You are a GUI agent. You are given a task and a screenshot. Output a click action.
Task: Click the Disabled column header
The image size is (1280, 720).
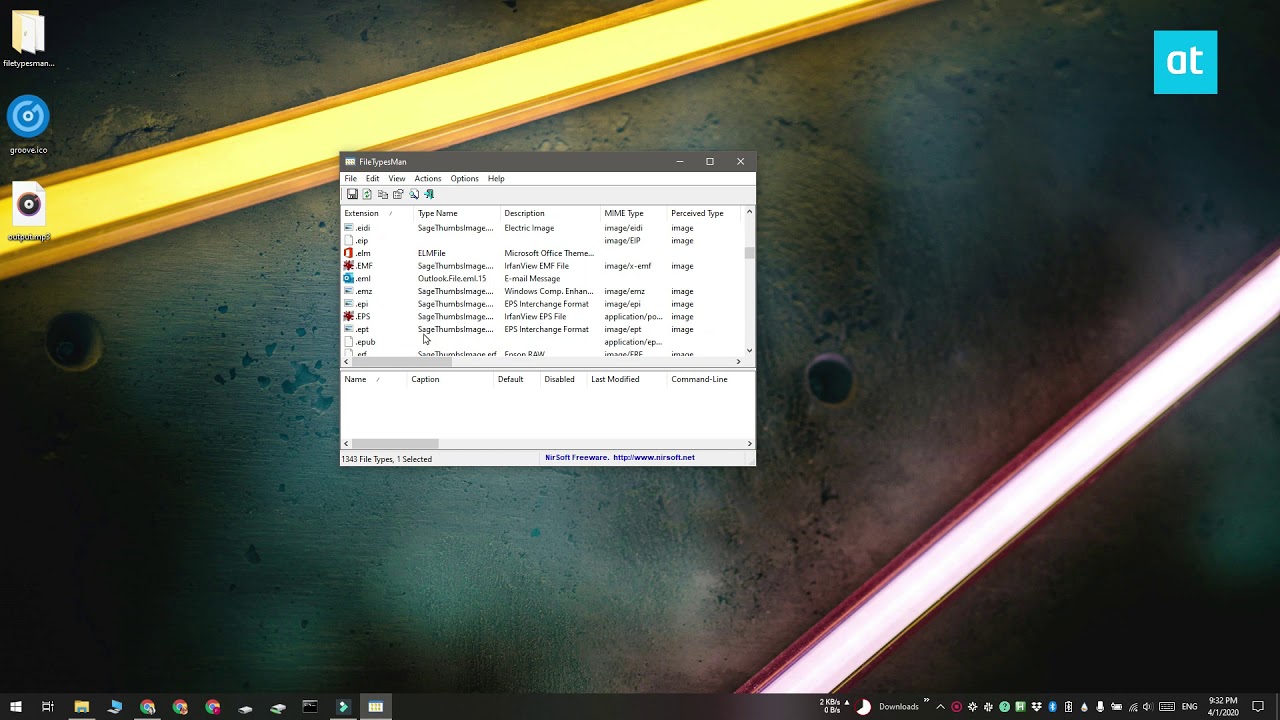tap(564, 379)
